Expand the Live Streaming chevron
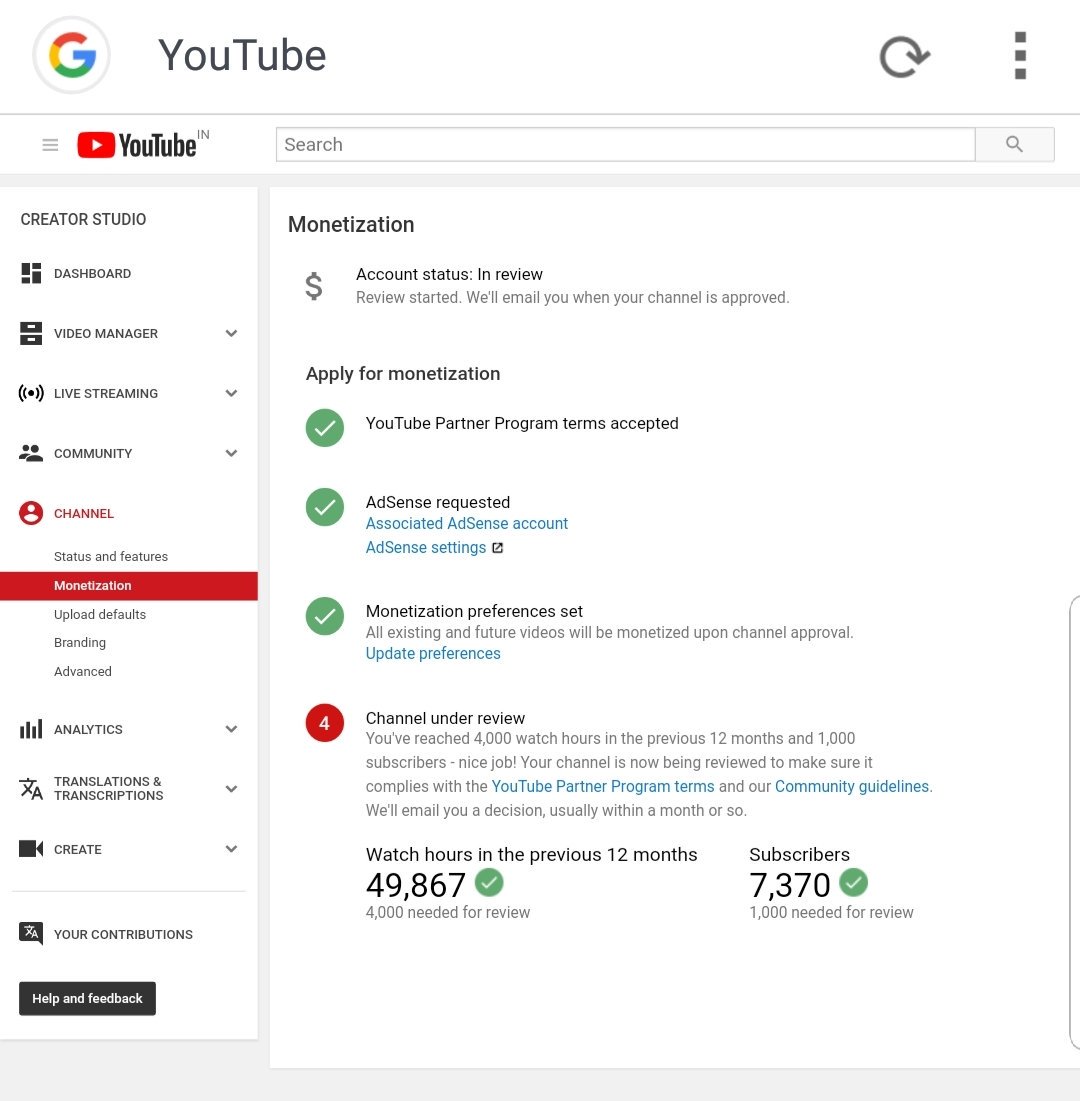The image size is (1080, 1101). click(x=231, y=393)
